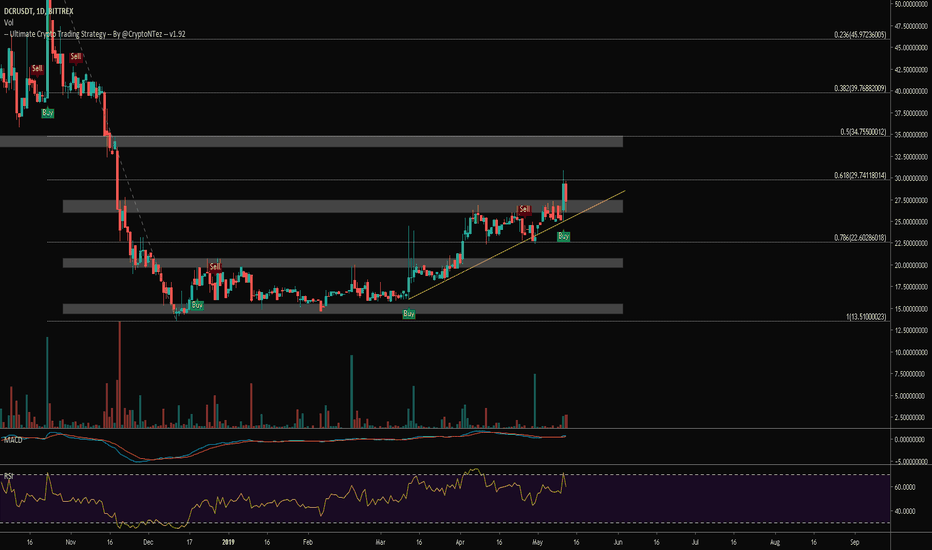Click the 10.00000000 price axis label
Image resolution: width=932 pixels, height=550 pixels.
click(x=911, y=353)
